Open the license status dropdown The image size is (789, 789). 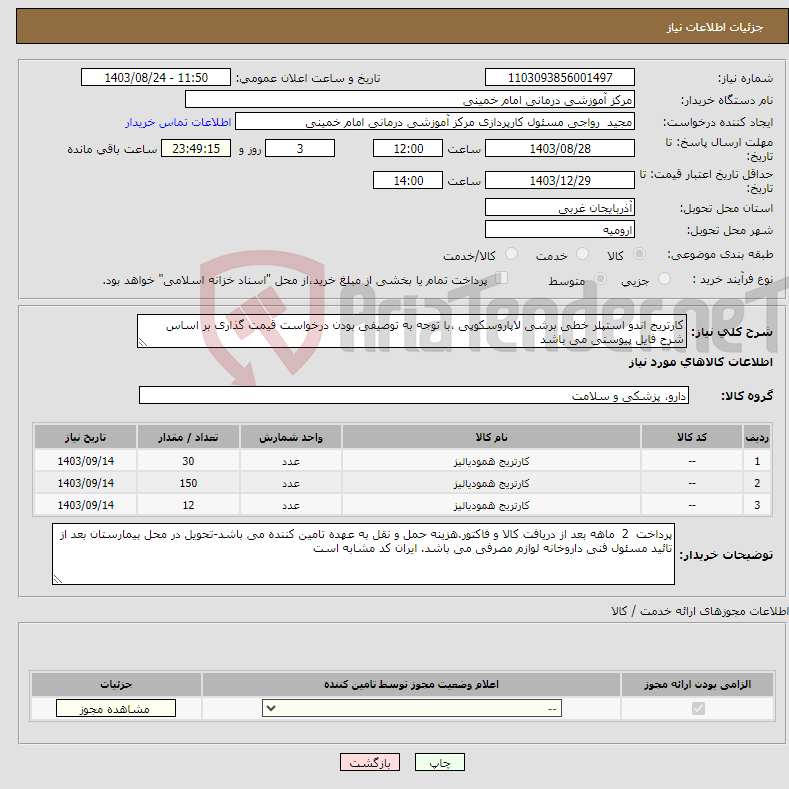(412, 708)
